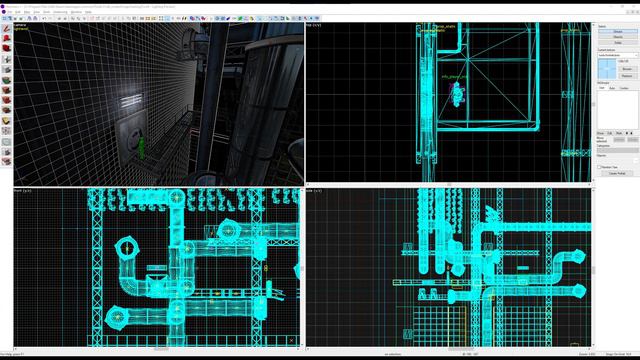The height and width of the screenshot is (360, 640).
Task: Click the toWorld move button
Action: click(x=619, y=140)
